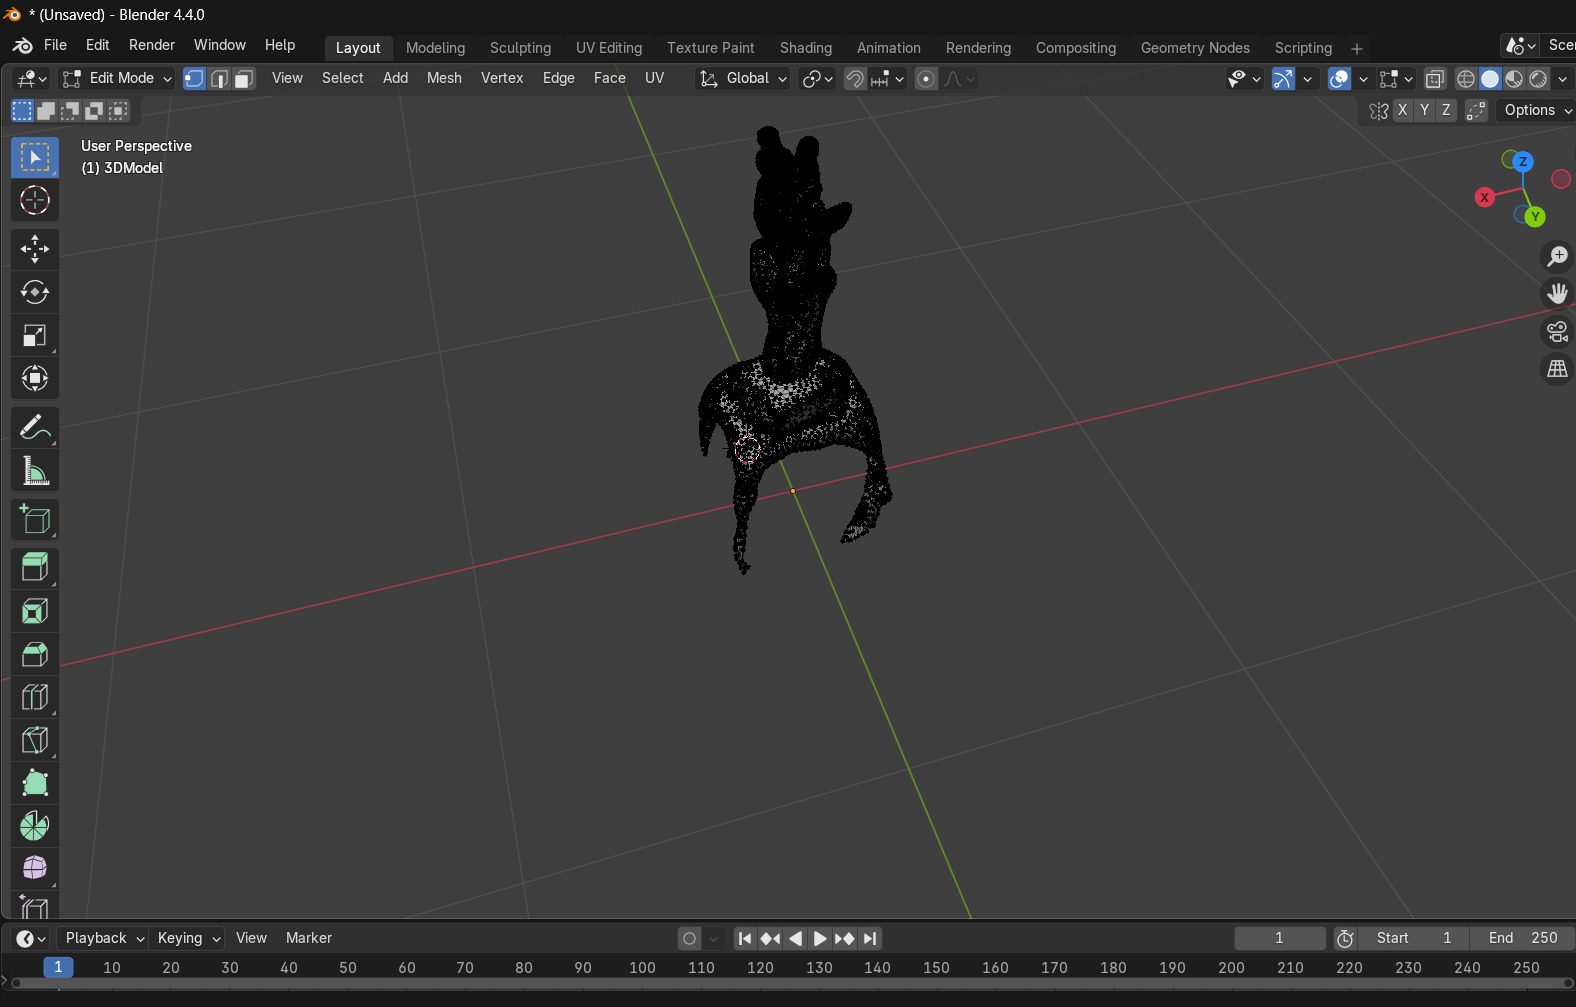Switch to face select mode

[x=244, y=79]
